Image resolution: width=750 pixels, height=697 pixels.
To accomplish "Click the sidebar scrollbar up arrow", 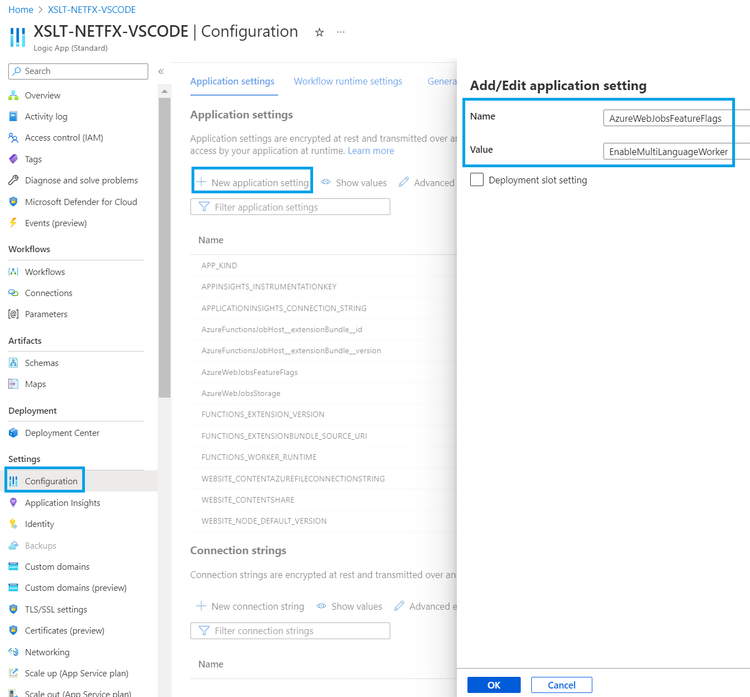I will point(165,91).
